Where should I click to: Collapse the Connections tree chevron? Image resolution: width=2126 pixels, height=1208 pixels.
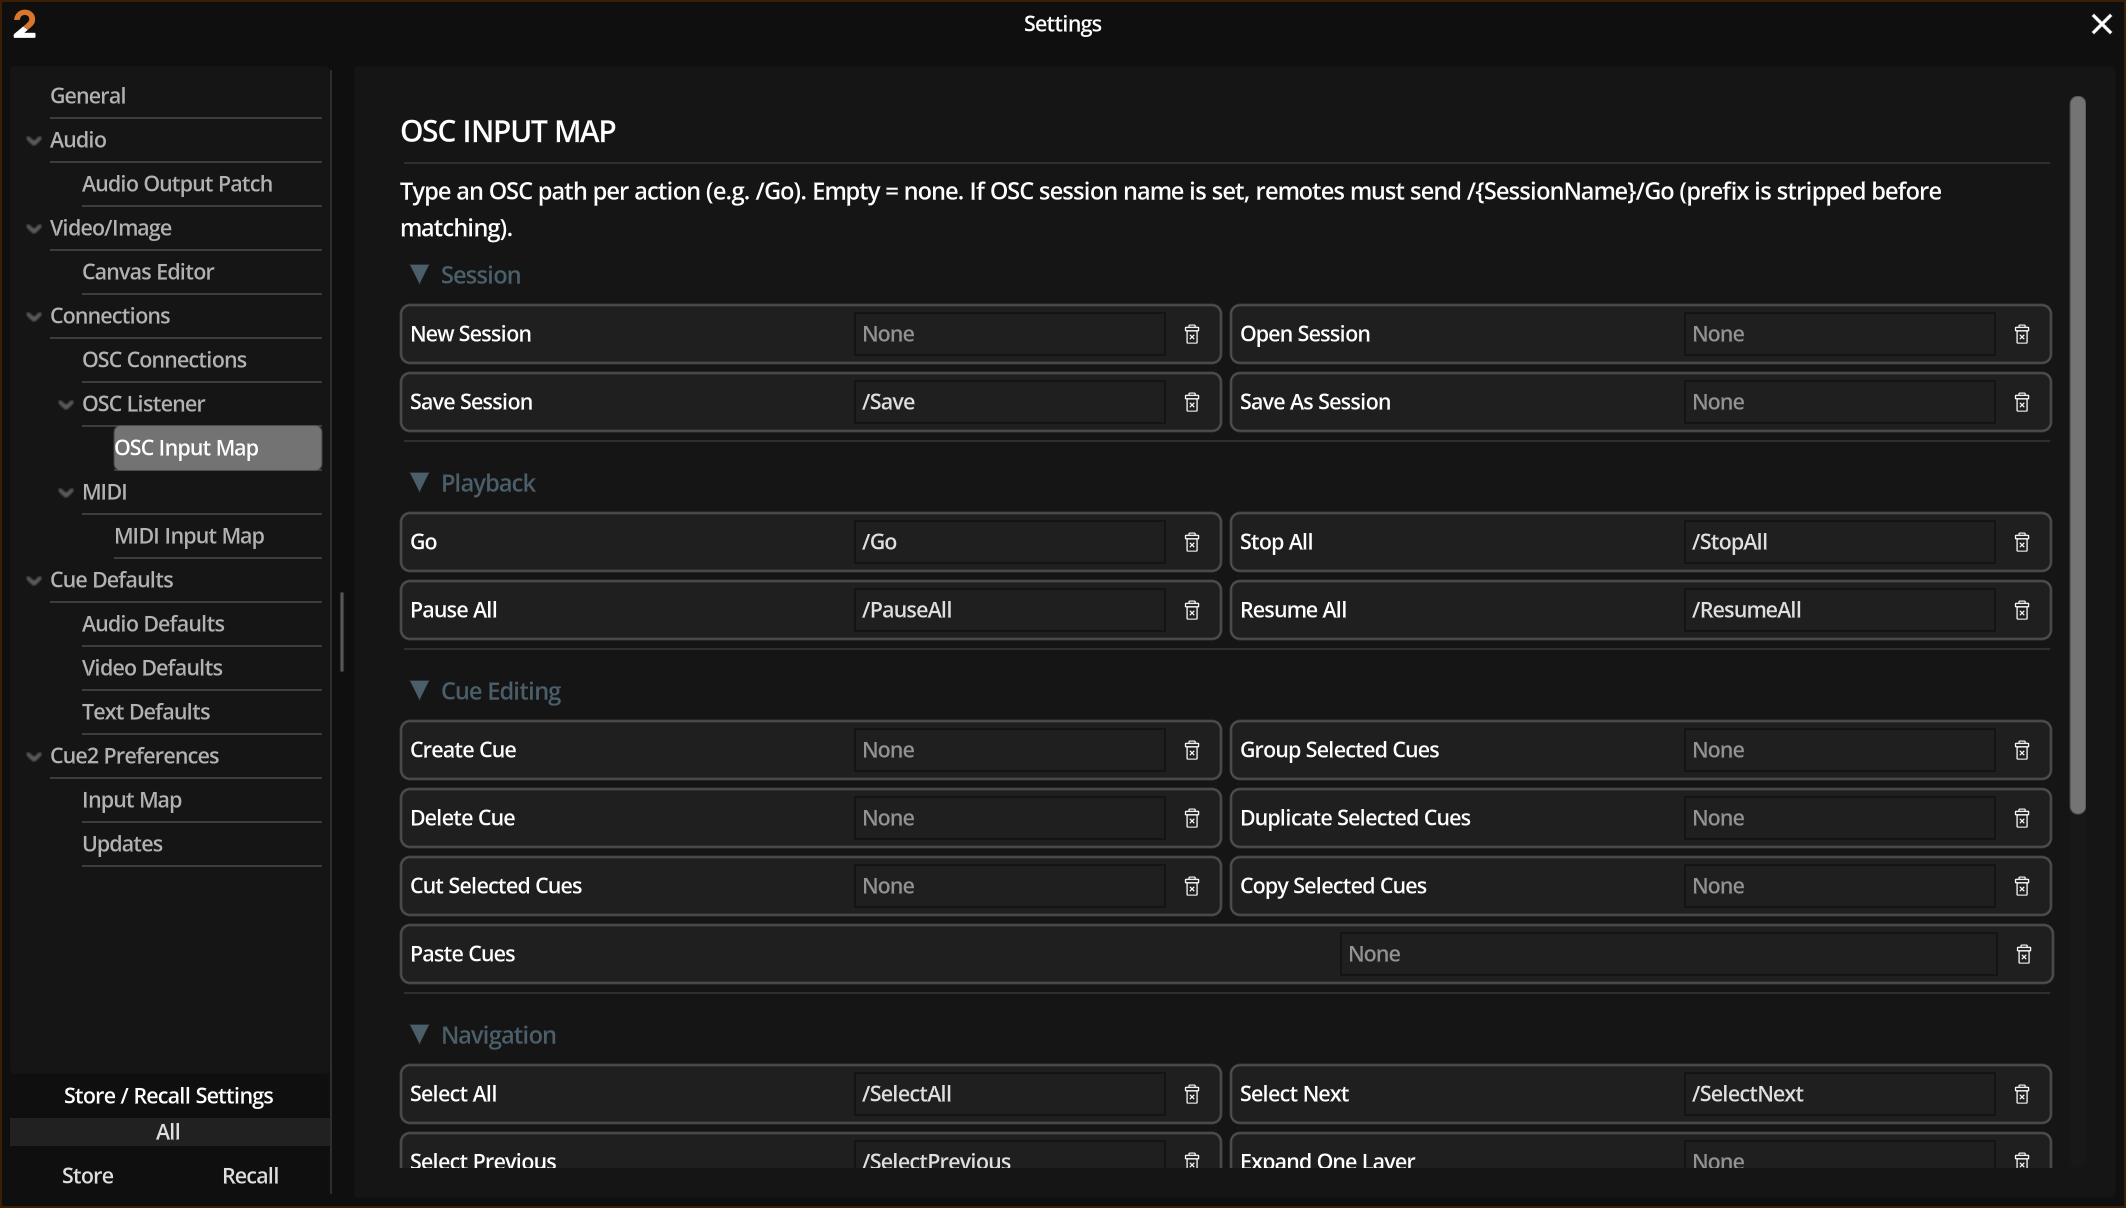[34, 317]
